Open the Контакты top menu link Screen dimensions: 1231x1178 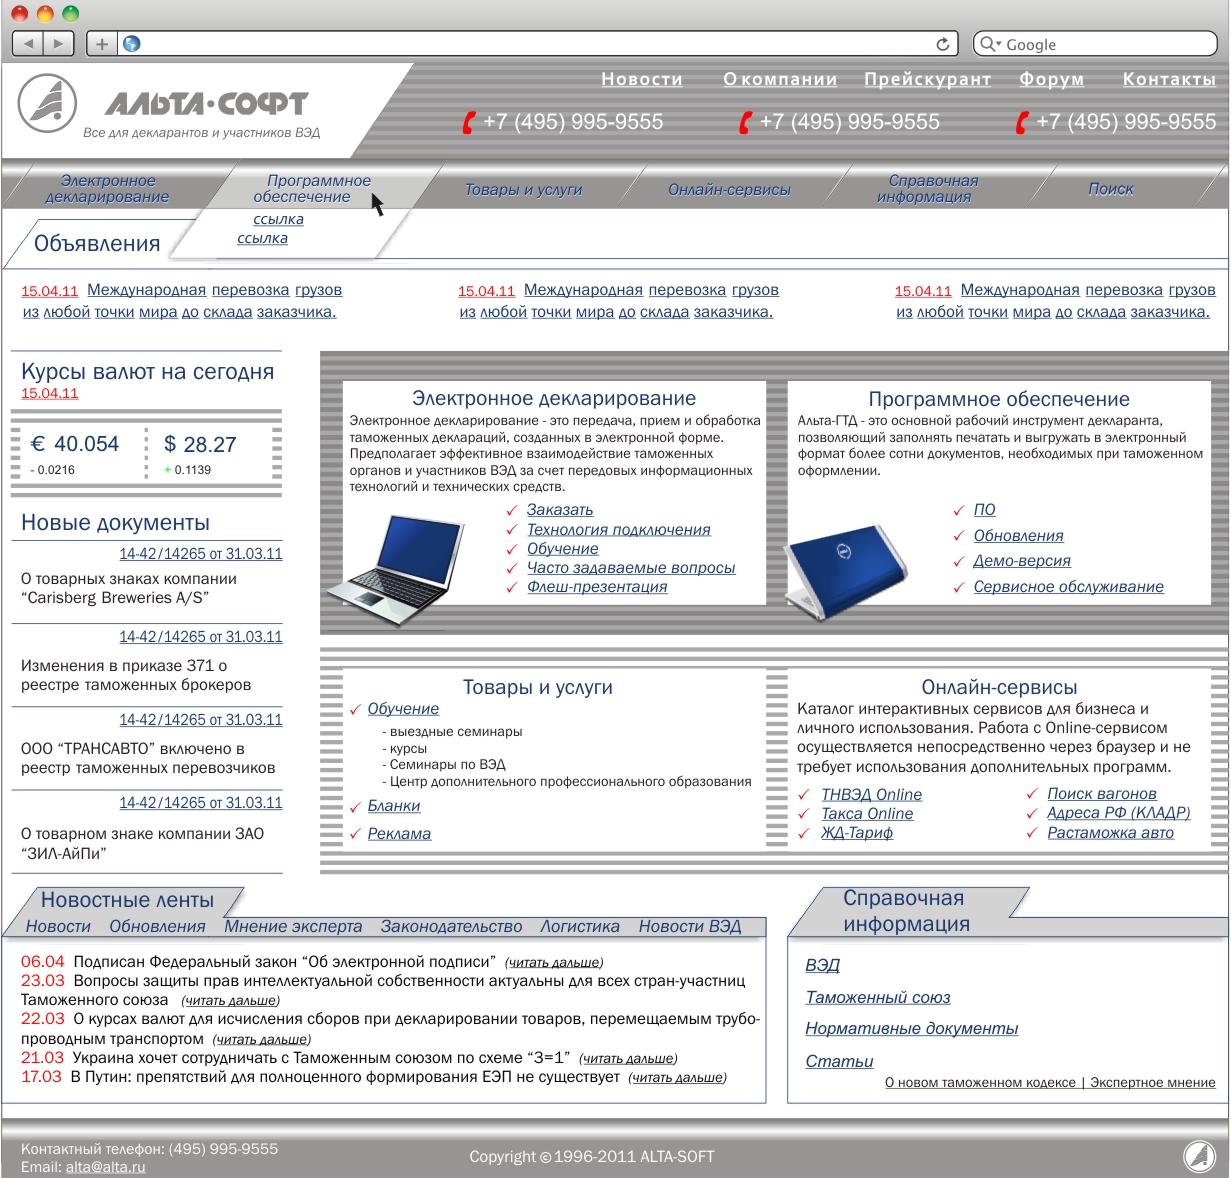pos(1169,79)
